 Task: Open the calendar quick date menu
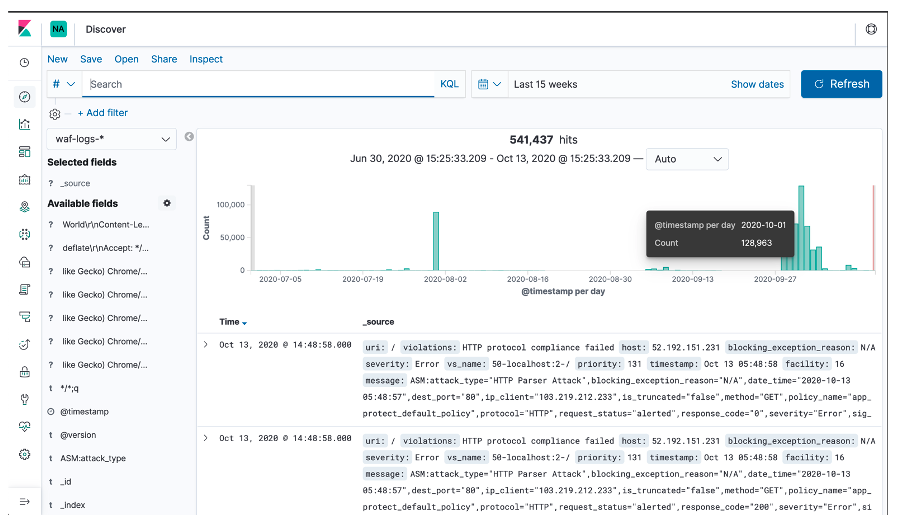tap(490, 84)
